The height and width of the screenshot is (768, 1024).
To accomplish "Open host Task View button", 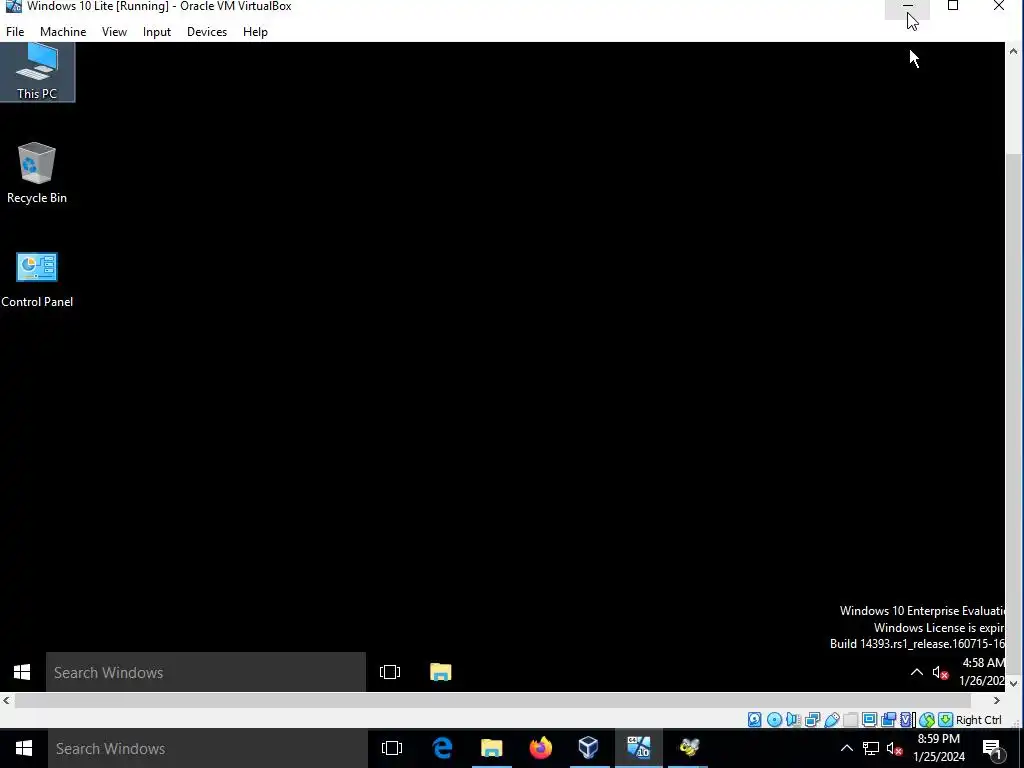I will pyautogui.click(x=392, y=748).
